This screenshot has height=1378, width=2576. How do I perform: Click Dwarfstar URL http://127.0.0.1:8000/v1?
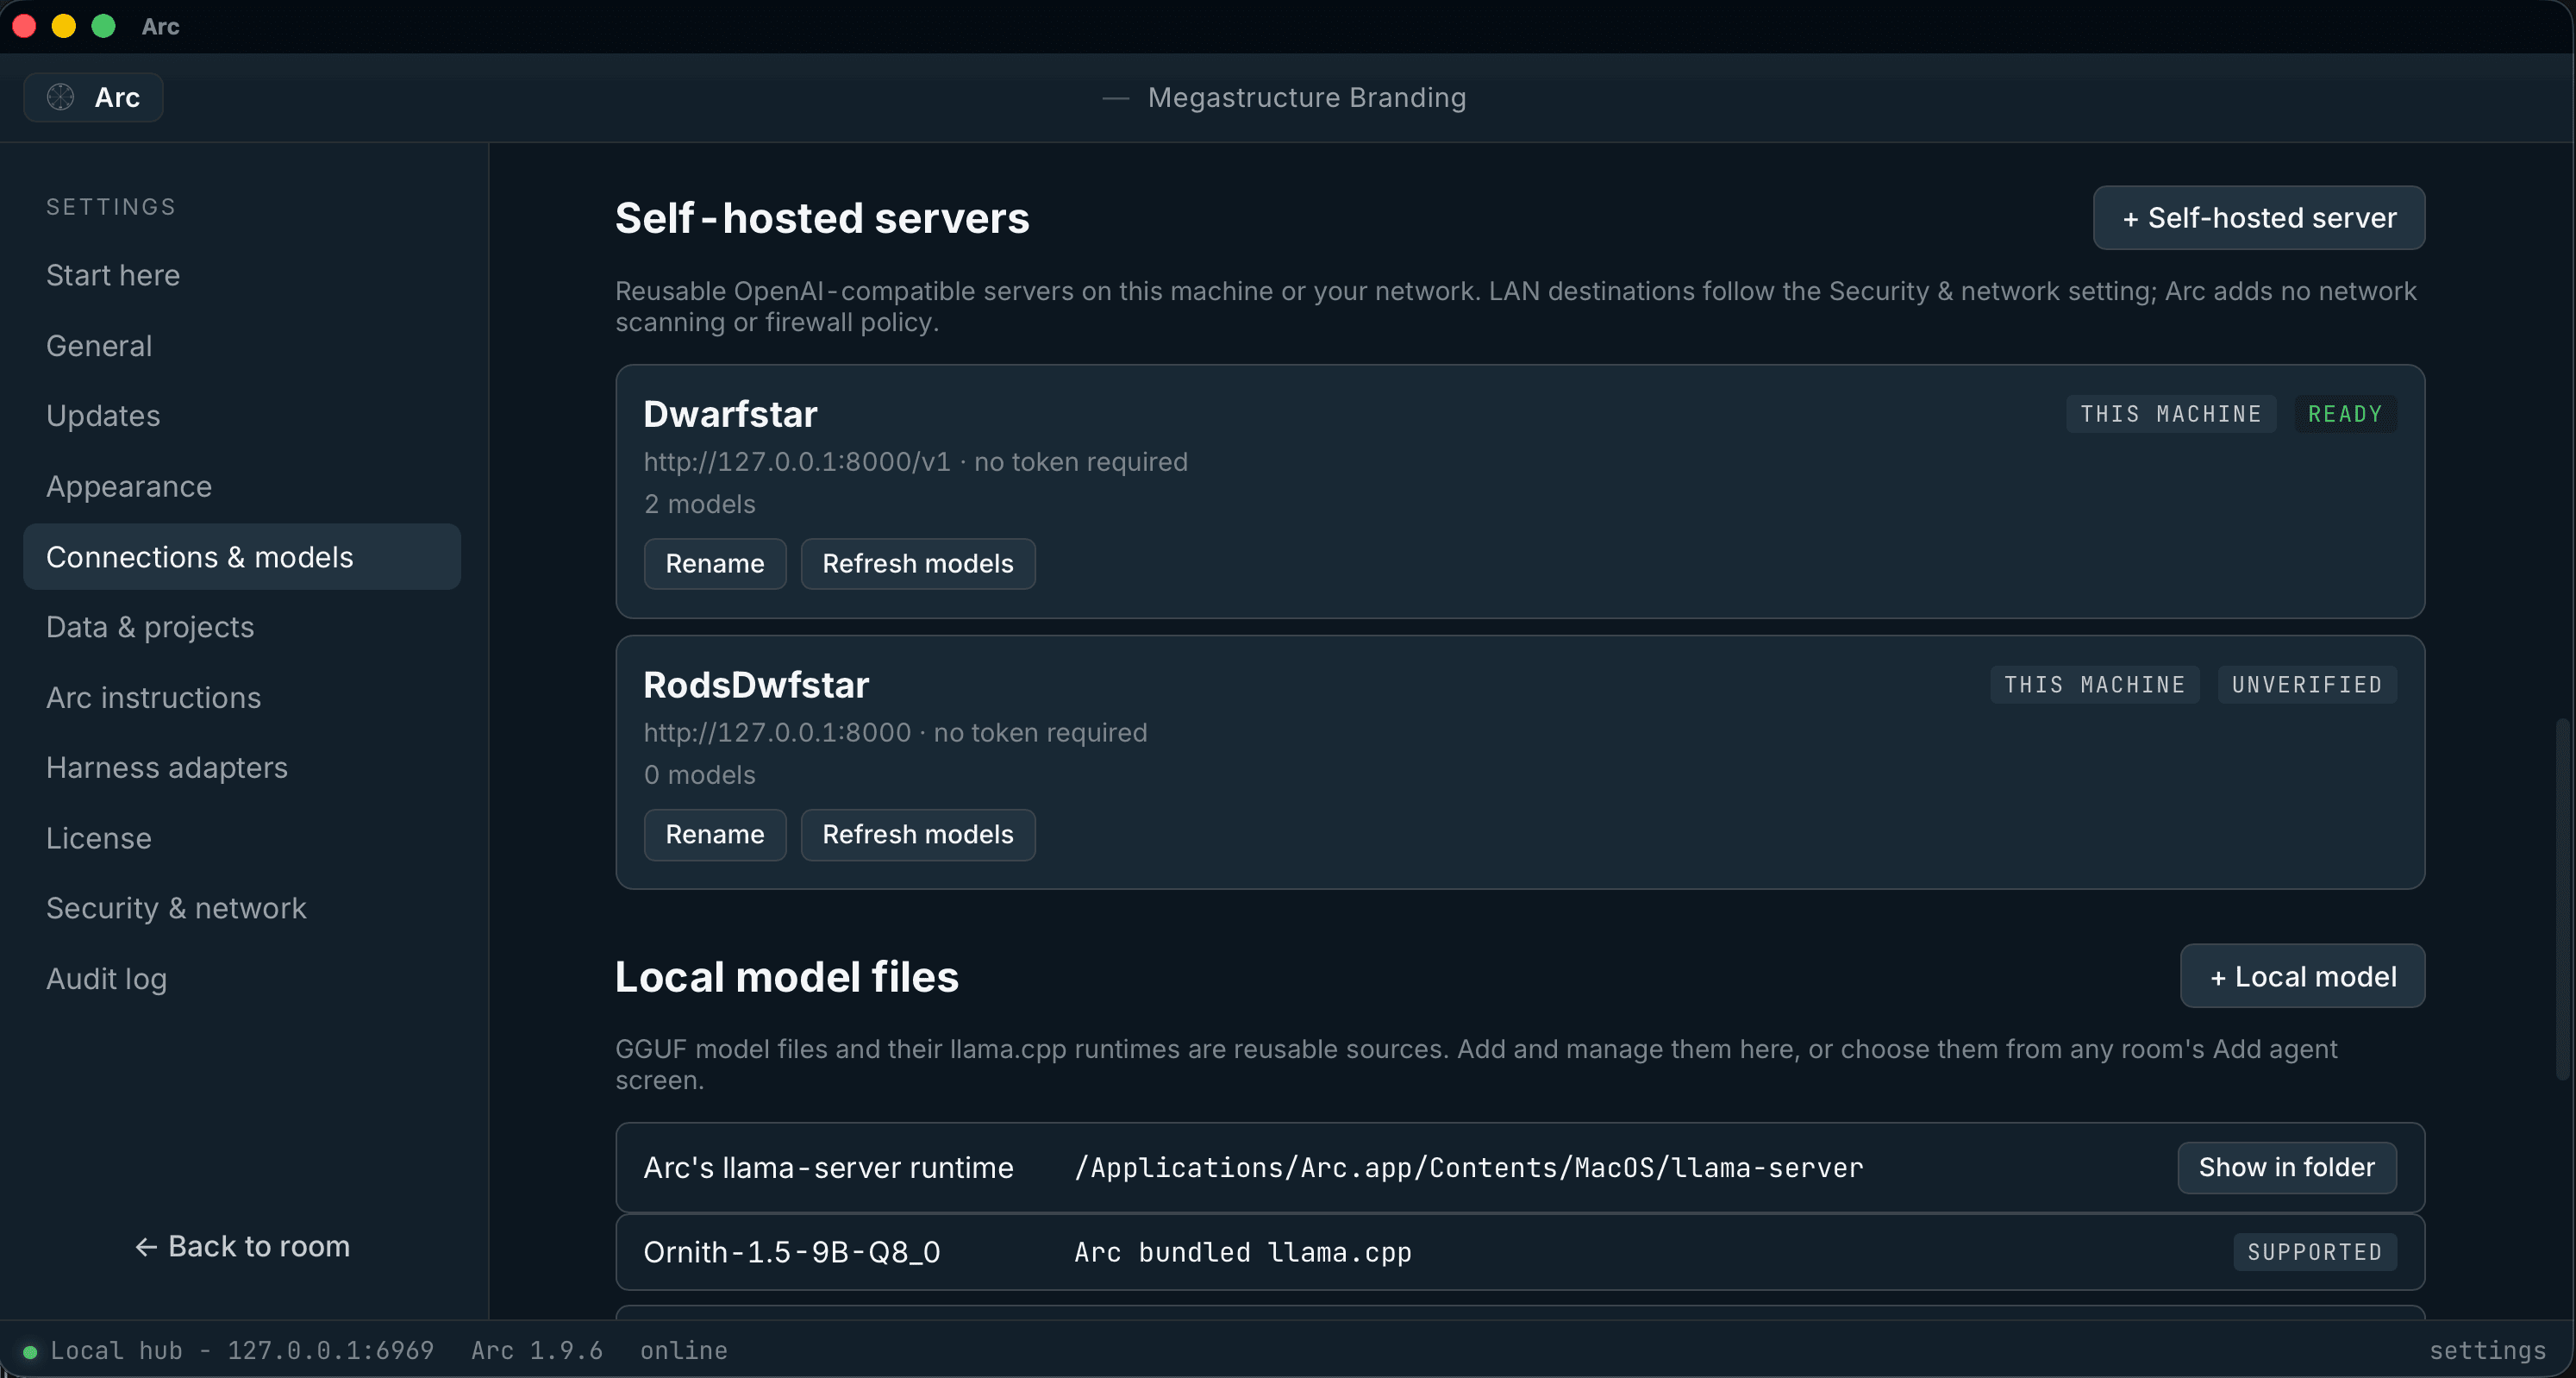pyautogui.click(x=797, y=462)
